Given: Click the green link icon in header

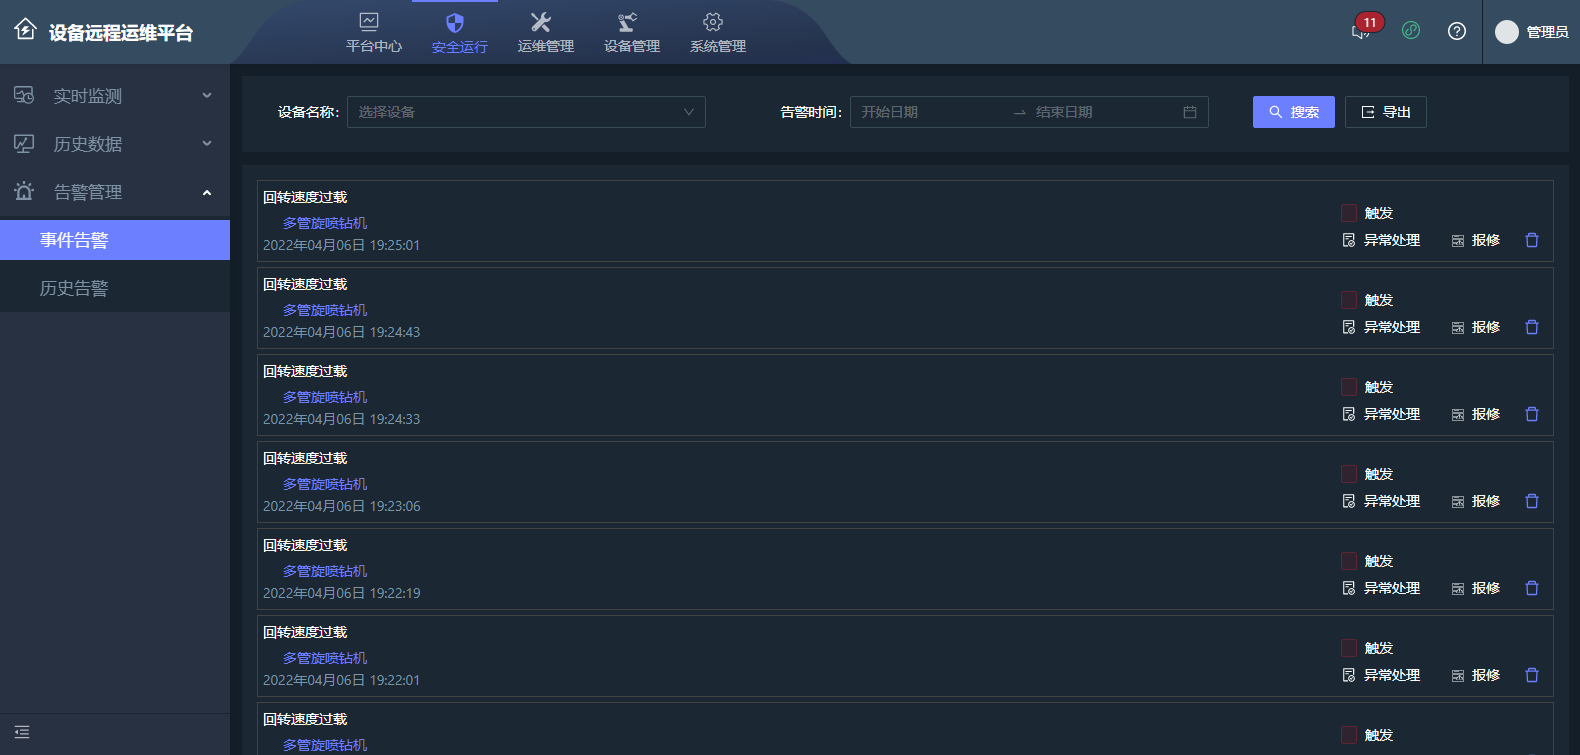Looking at the screenshot, I should (1411, 31).
